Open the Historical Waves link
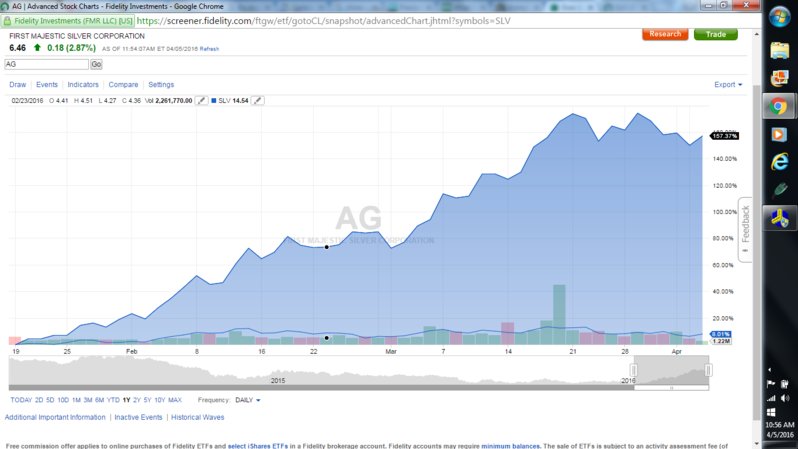 point(197,417)
